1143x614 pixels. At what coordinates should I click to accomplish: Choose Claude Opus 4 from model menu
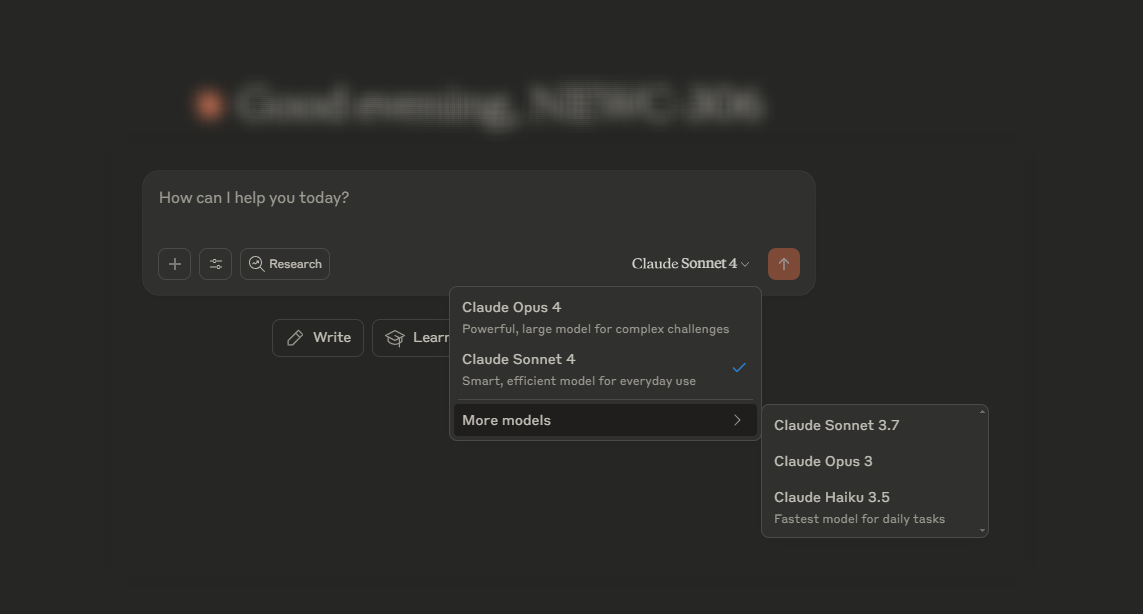point(605,318)
